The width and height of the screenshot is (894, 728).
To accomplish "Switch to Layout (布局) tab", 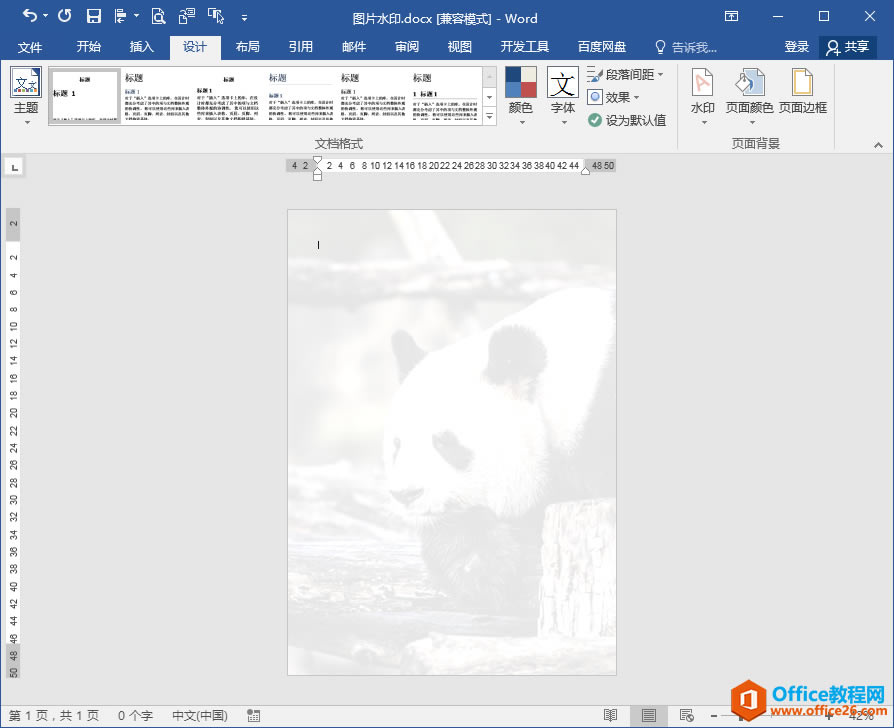I will pyautogui.click(x=247, y=47).
